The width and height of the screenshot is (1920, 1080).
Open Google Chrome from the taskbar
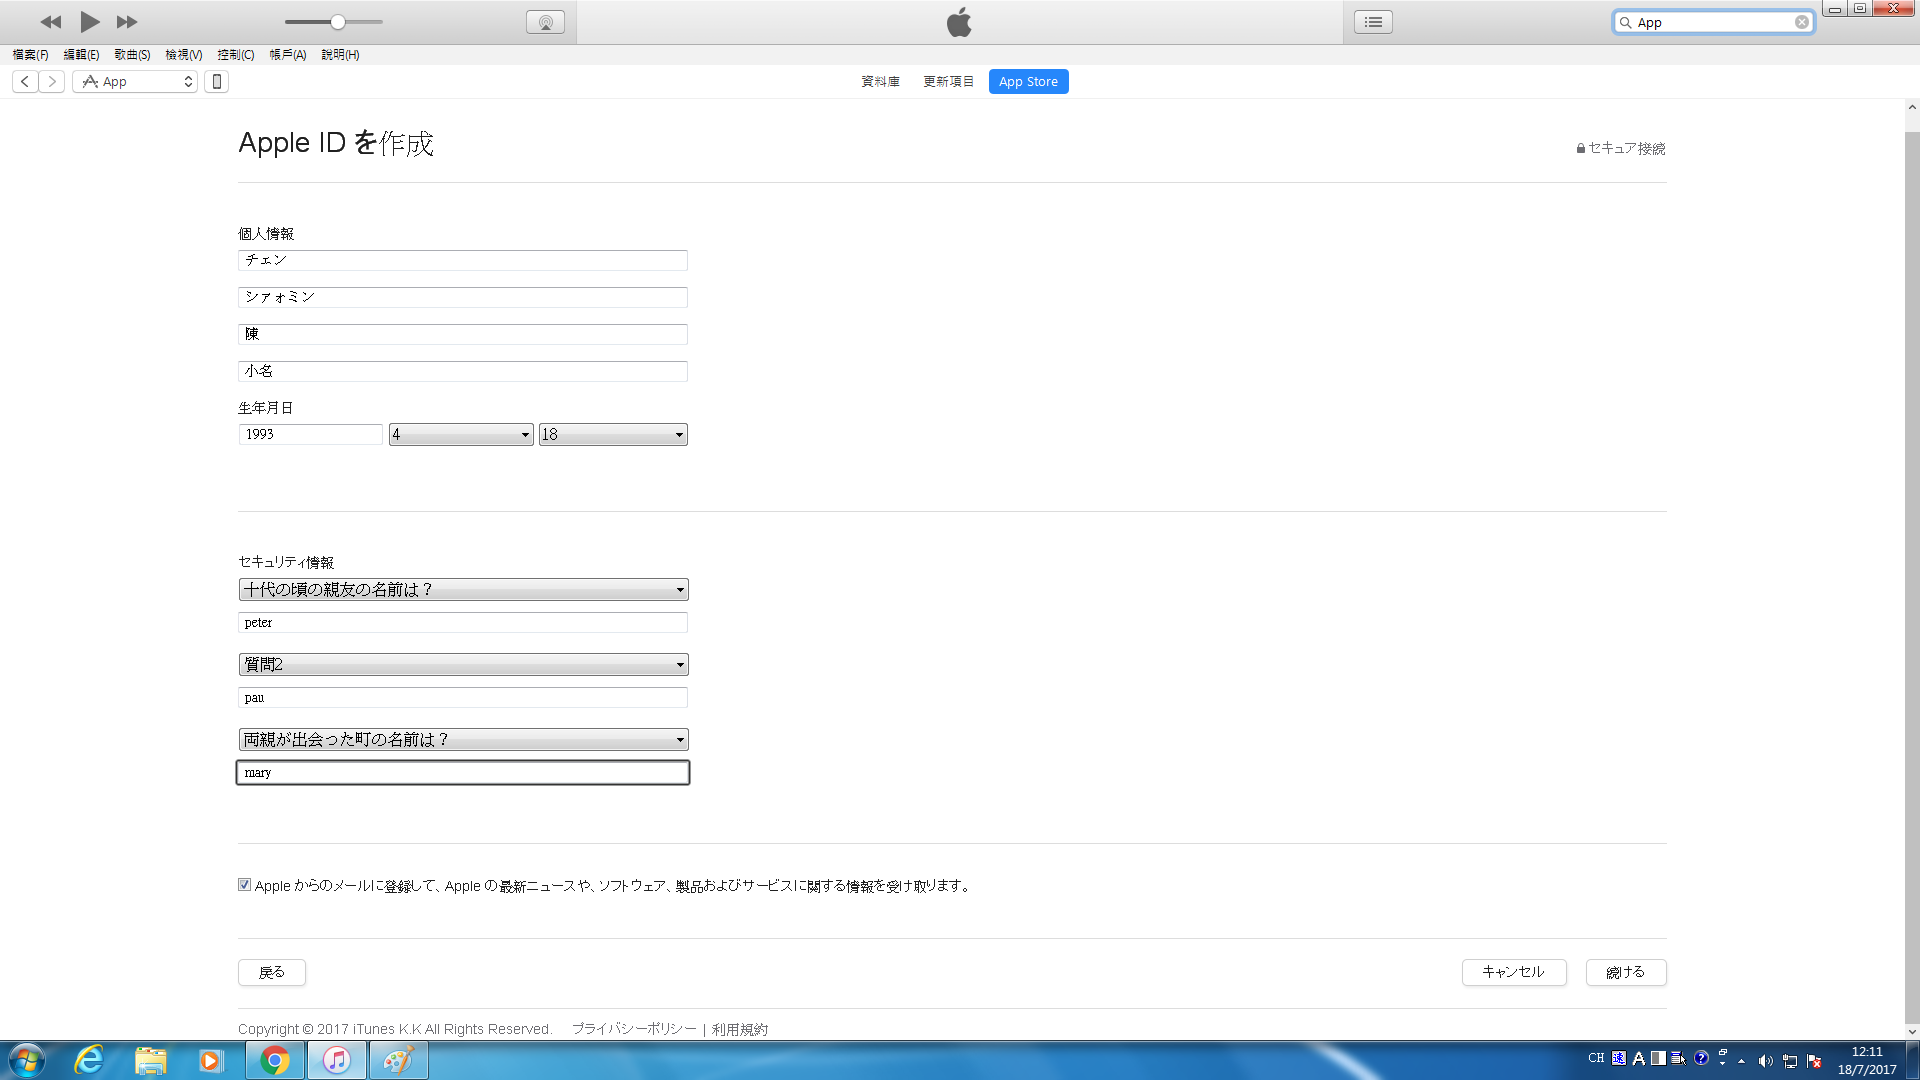[x=275, y=1060]
